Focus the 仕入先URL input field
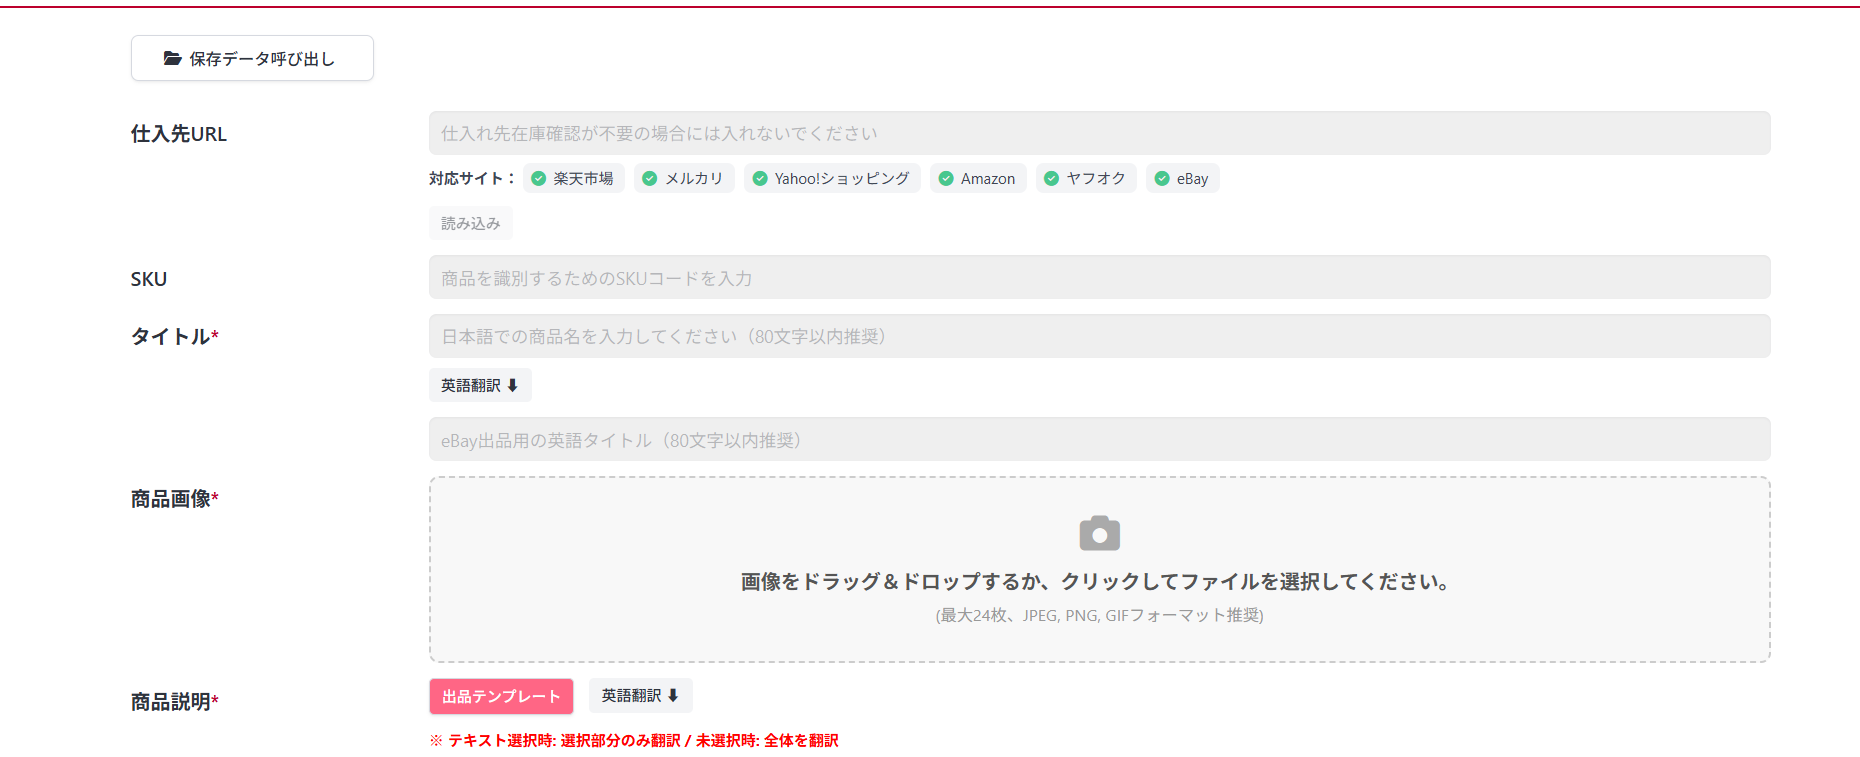 pos(1099,134)
